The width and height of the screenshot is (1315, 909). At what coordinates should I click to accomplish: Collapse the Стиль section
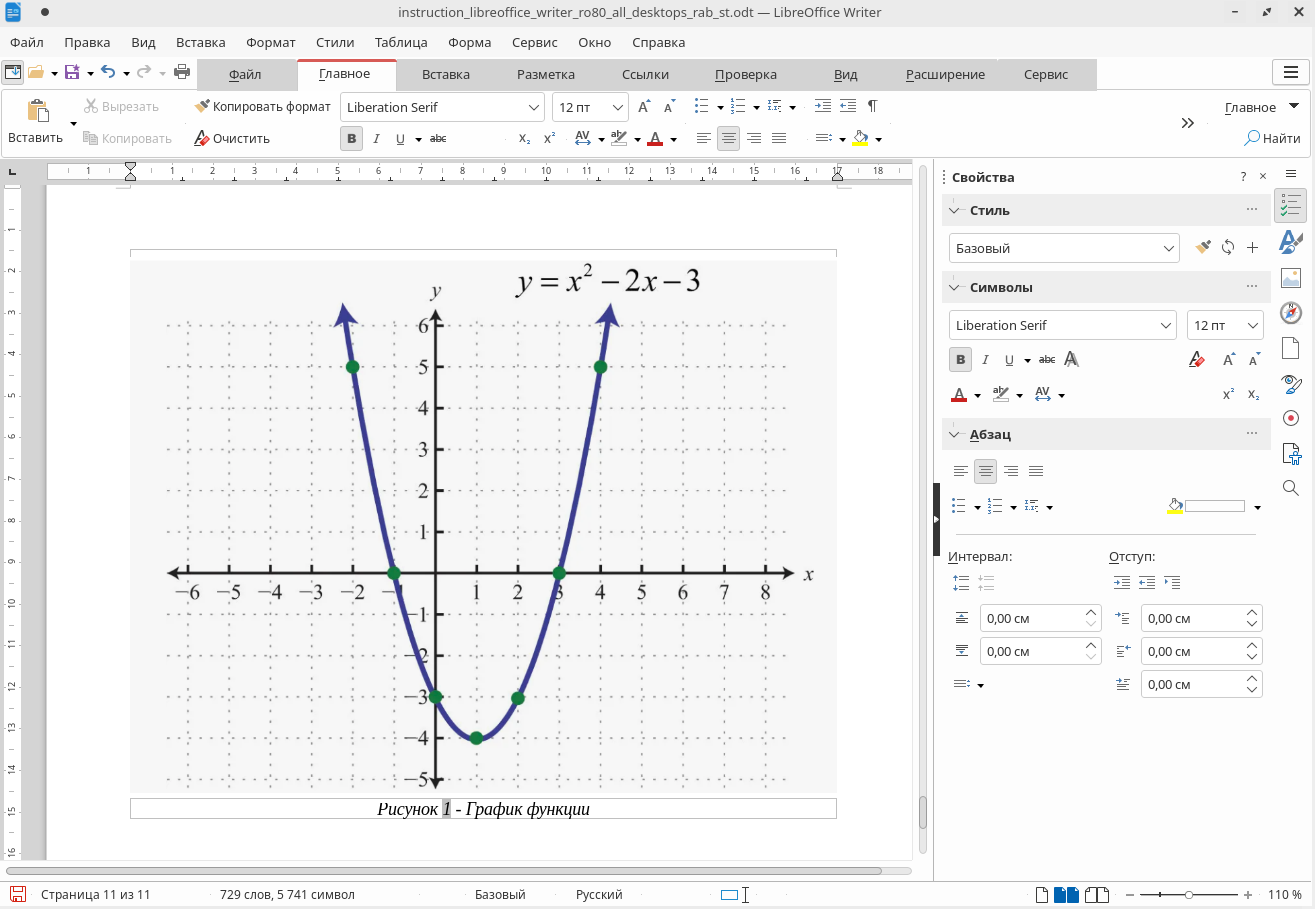(x=955, y=210)
